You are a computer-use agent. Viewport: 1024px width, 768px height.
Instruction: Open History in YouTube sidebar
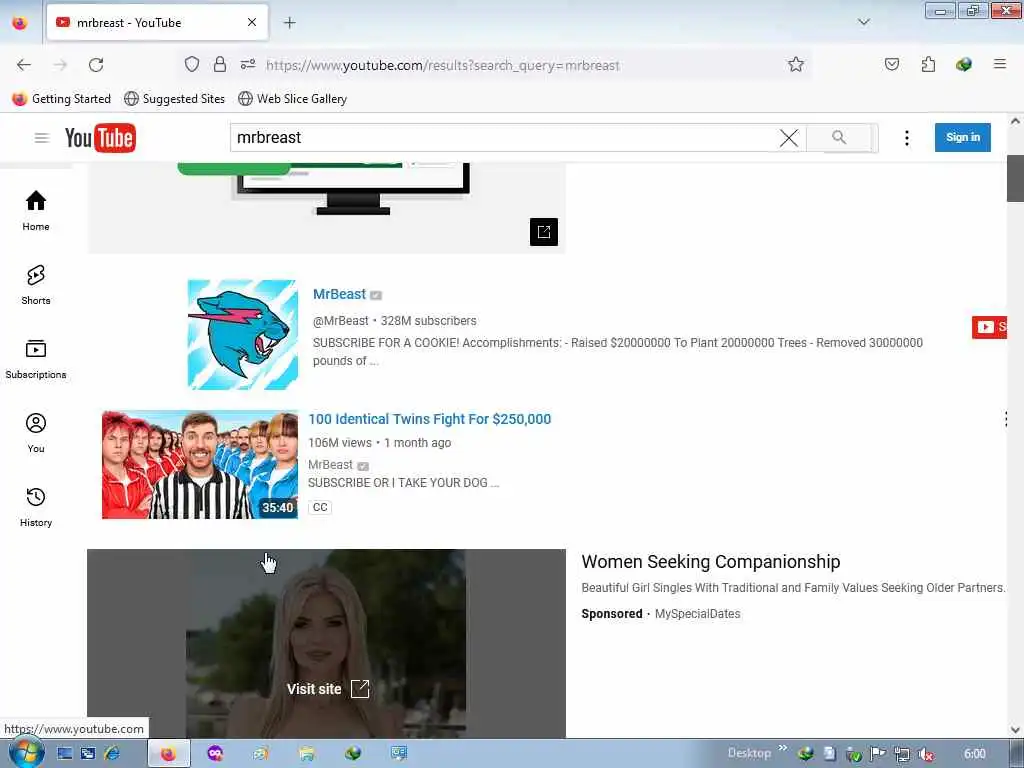click(x=36, y=507)
